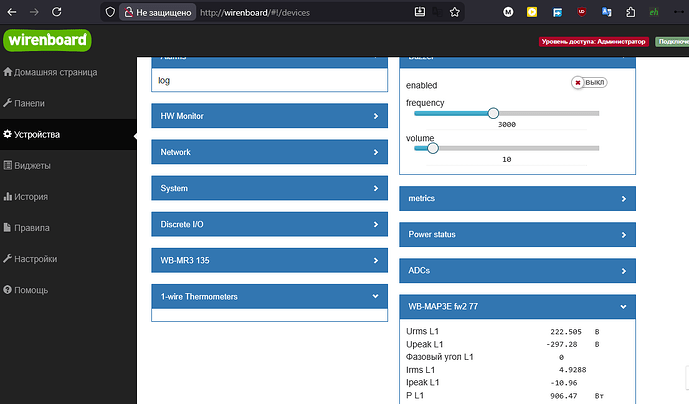Expand the Network device panel
This screenshot has height=404, width=689.
tap(269, 152)
